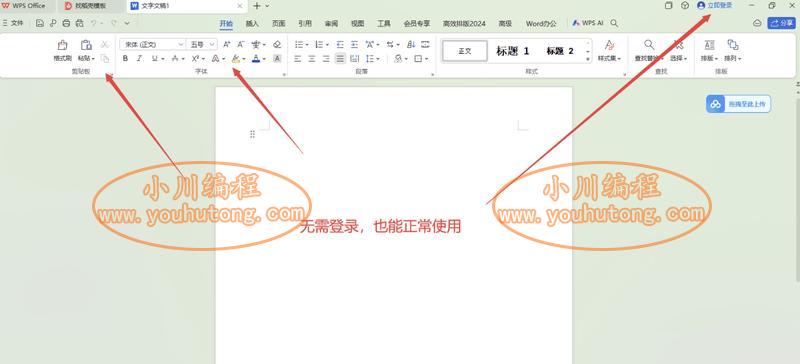Expand the styles gallery arrow
This screenshot has width=800, height=364.
click(588, 59)
